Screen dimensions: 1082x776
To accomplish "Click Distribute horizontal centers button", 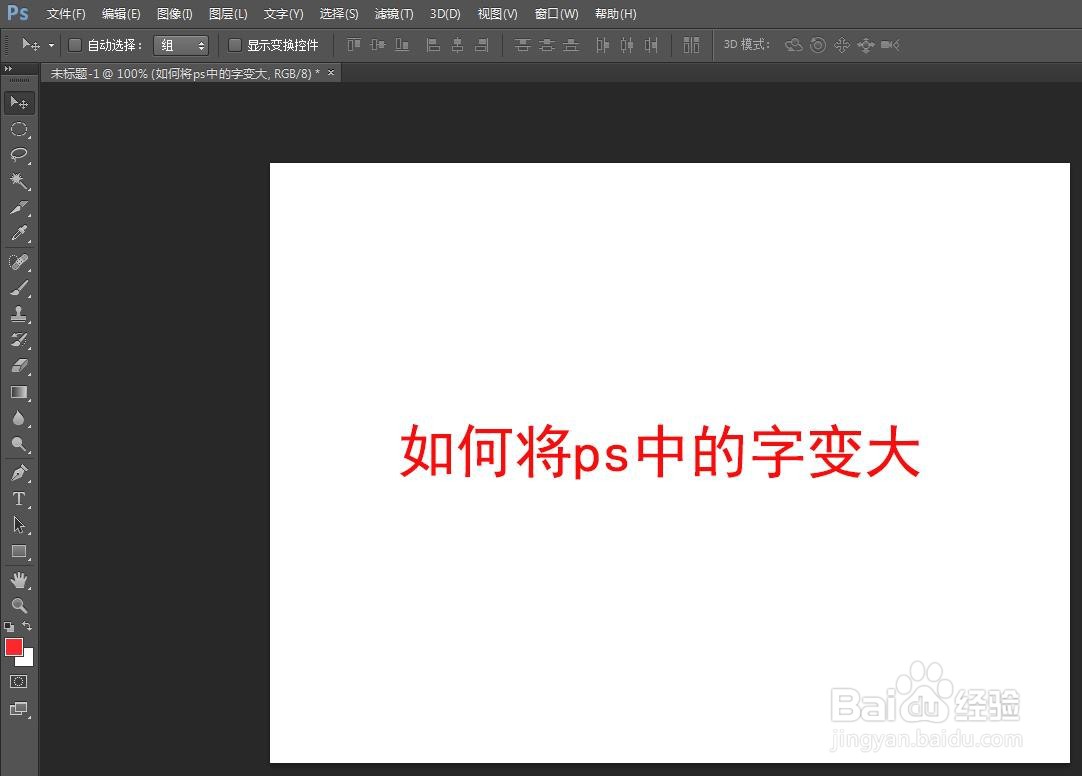I will pos(627,46).
